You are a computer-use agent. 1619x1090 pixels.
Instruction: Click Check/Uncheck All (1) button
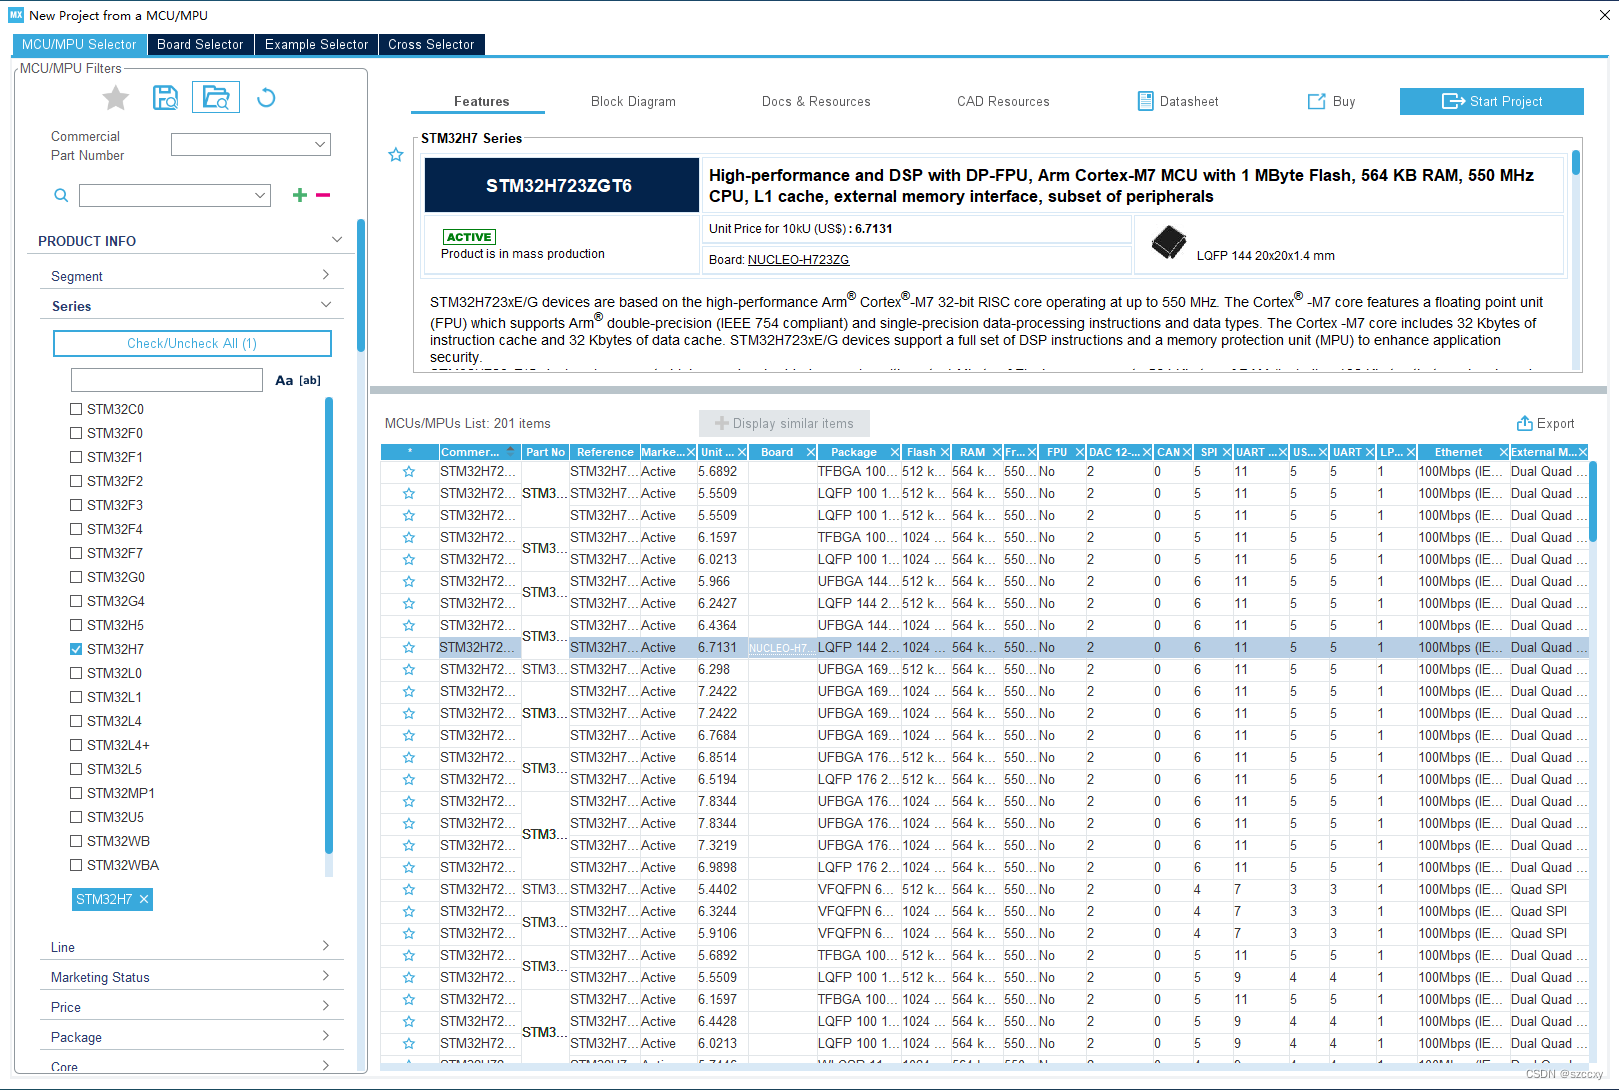[192, 343]
